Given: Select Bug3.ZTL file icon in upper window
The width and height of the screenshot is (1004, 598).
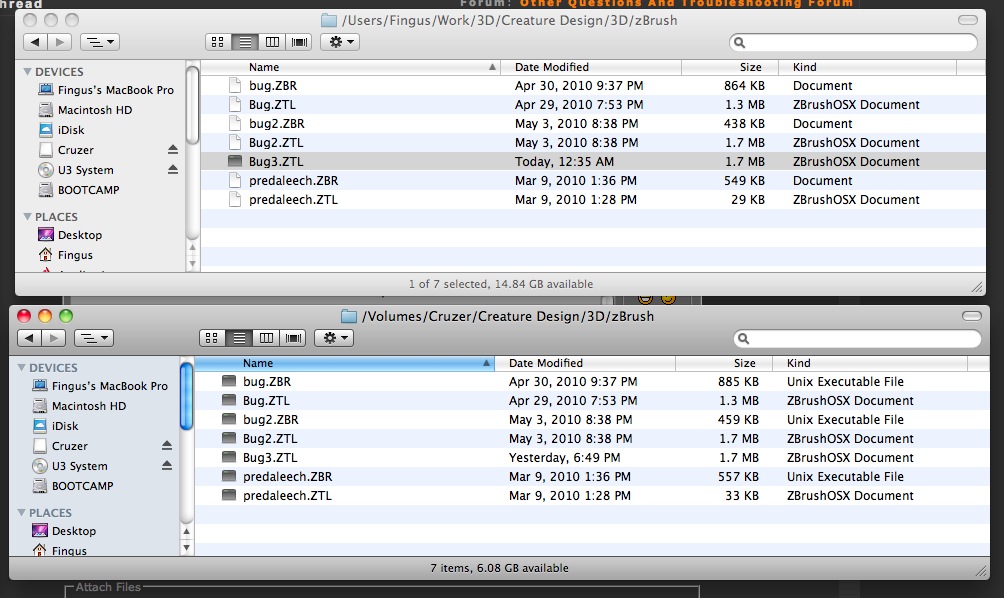Looking at the screenshot, I should click(235, 161).
